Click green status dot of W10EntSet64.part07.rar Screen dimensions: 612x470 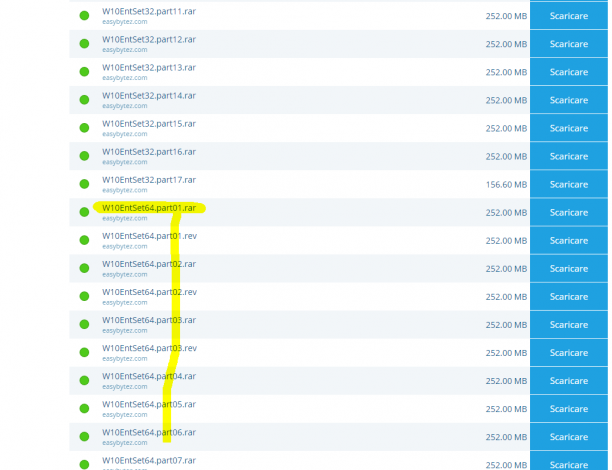tap(84, 465)
